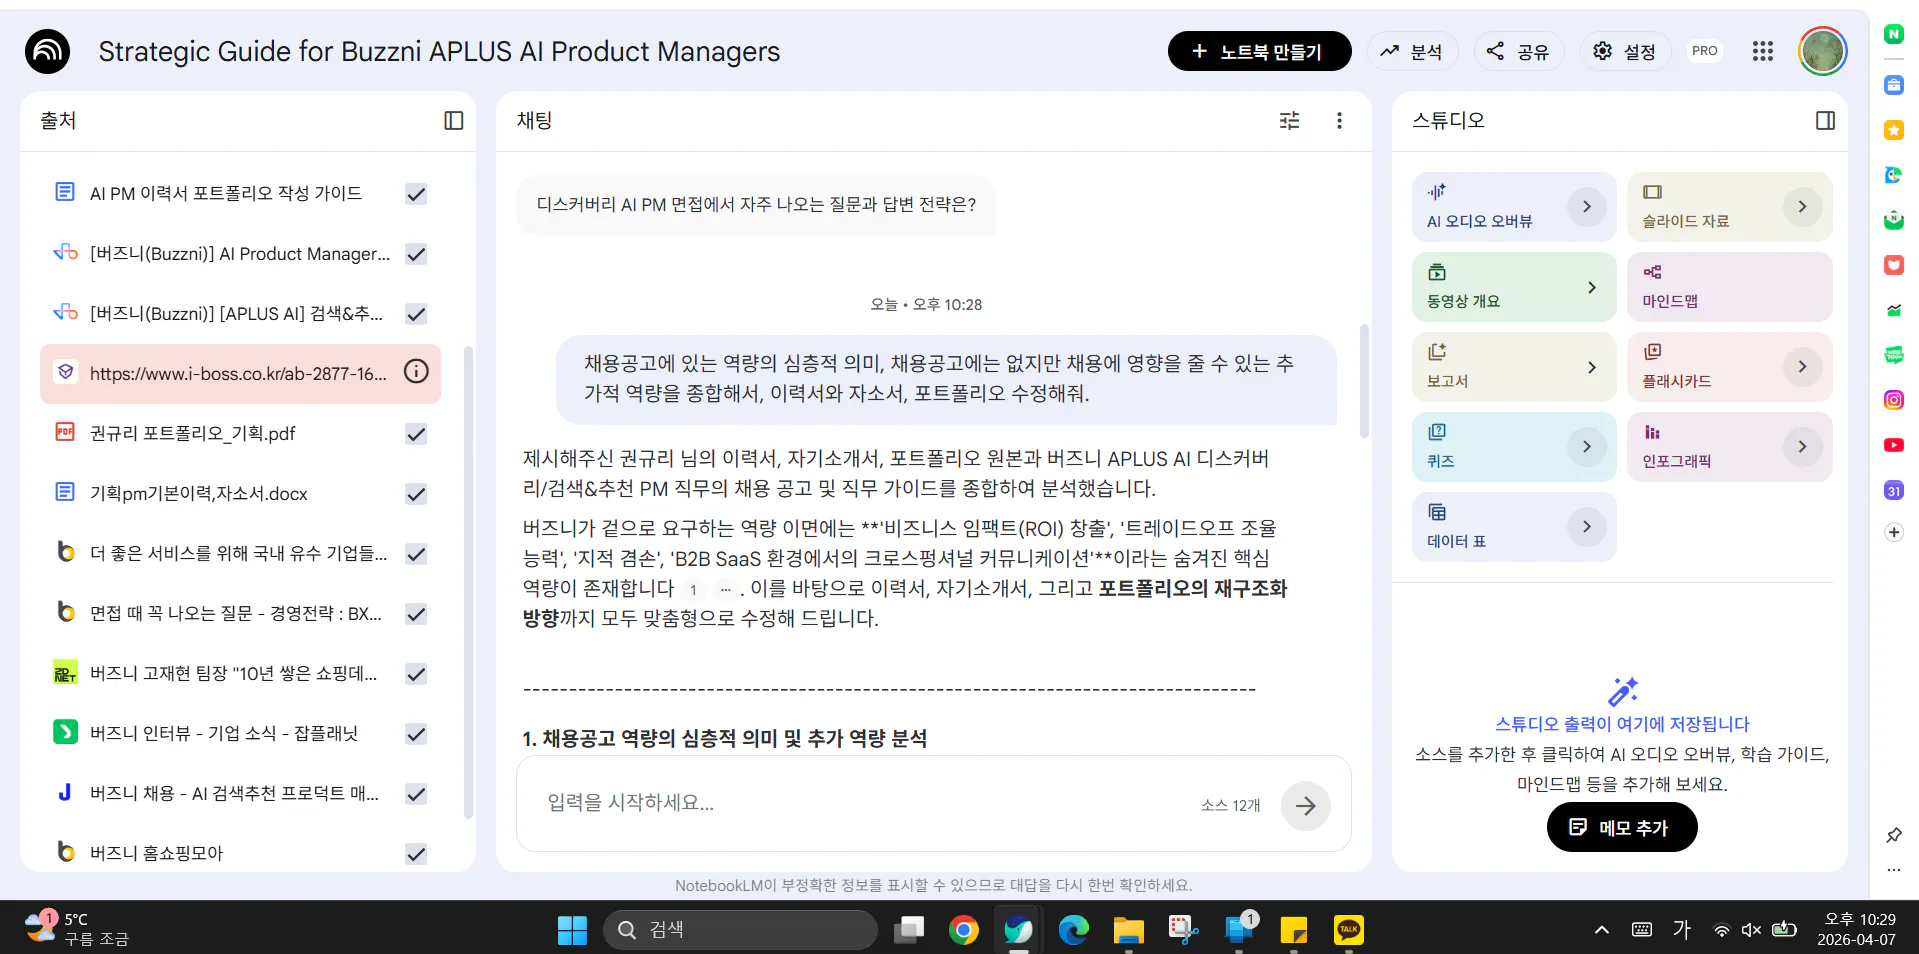Open 설정 settings
The height and width of the screenshot is (954, 1919).
tap(1625, 51)
